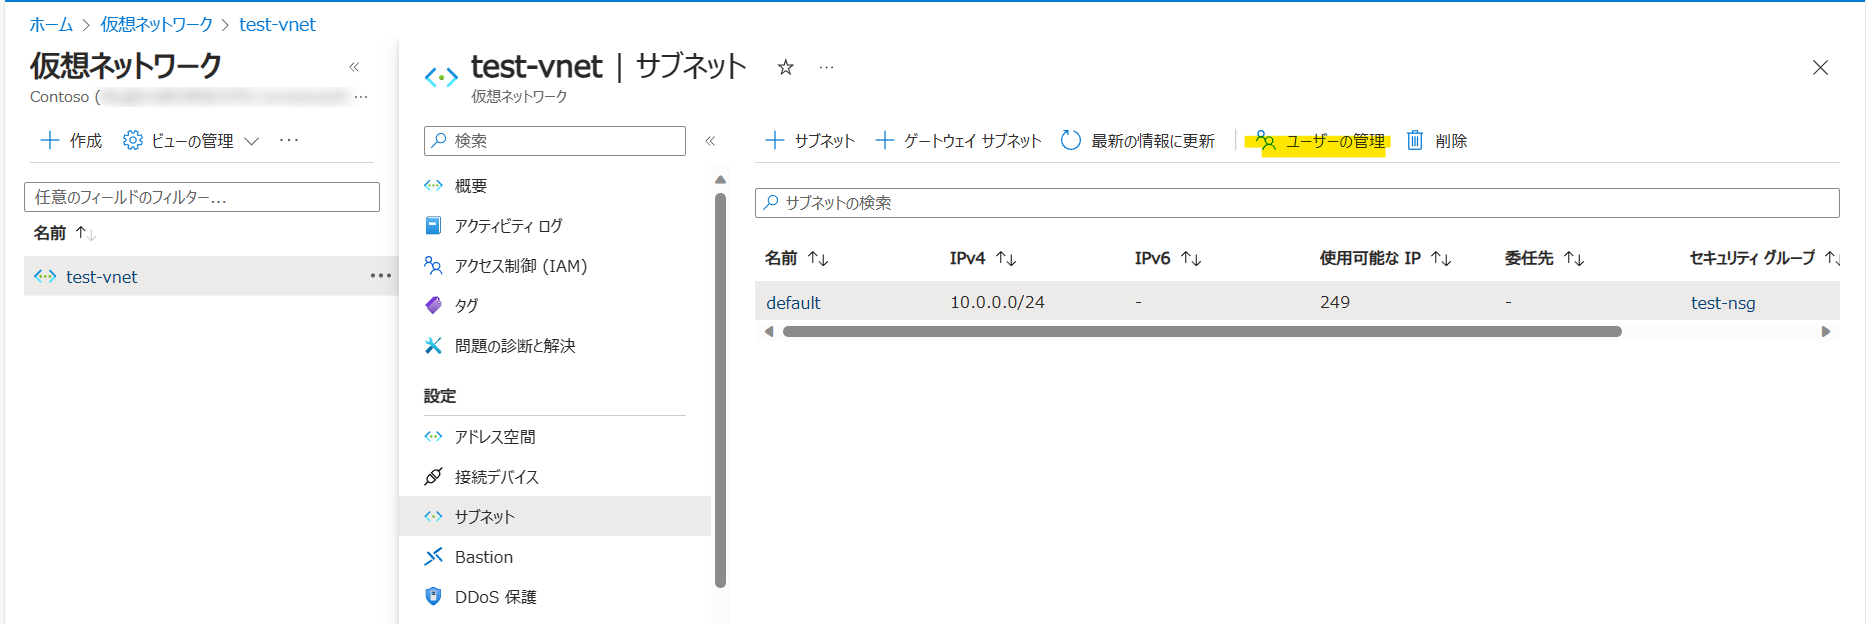
Task: Focus the resource menu 検索 box
Action: [x=555, y=141]
